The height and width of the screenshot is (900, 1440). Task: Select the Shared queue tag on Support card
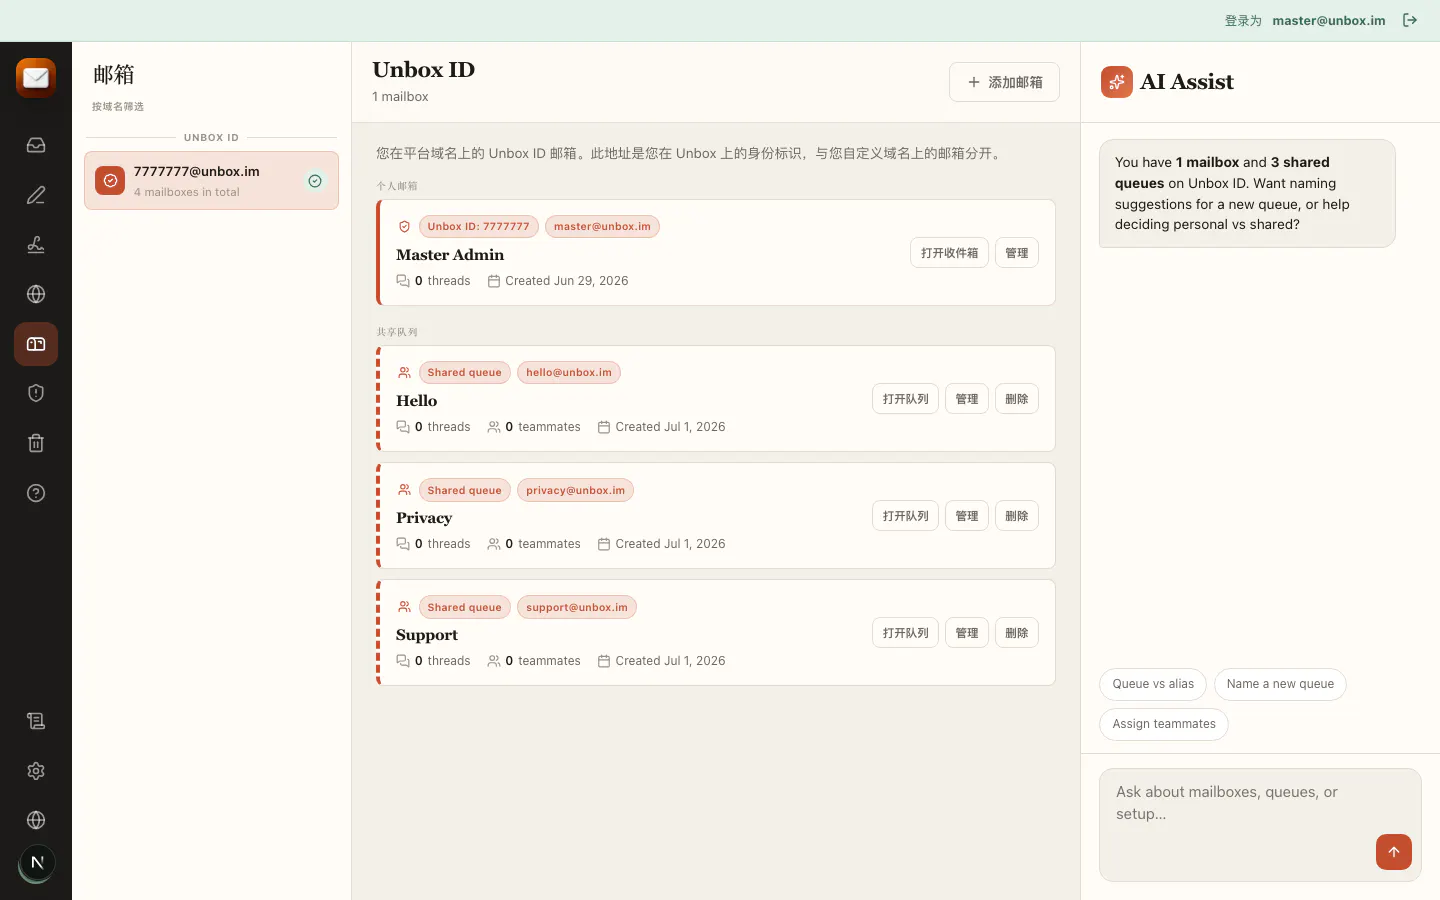[x=464, y=607]
